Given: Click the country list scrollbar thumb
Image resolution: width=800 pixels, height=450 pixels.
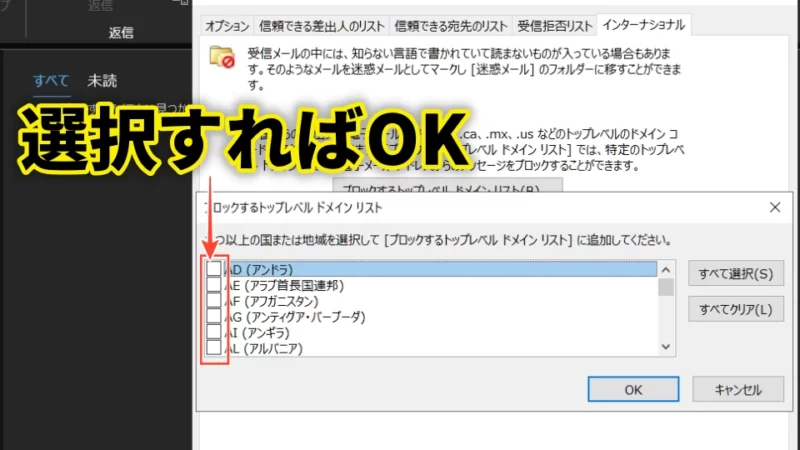Looking at the screenshot, I should click(666, 287).
